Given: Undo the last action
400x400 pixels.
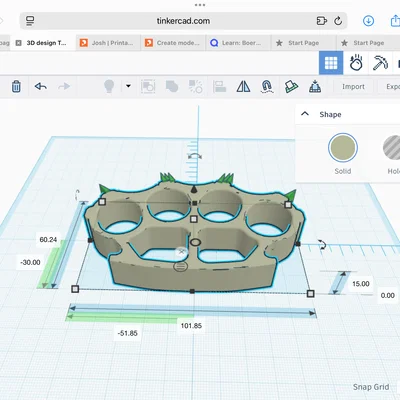Looking at the screenshot, I should tap(40, 87).
